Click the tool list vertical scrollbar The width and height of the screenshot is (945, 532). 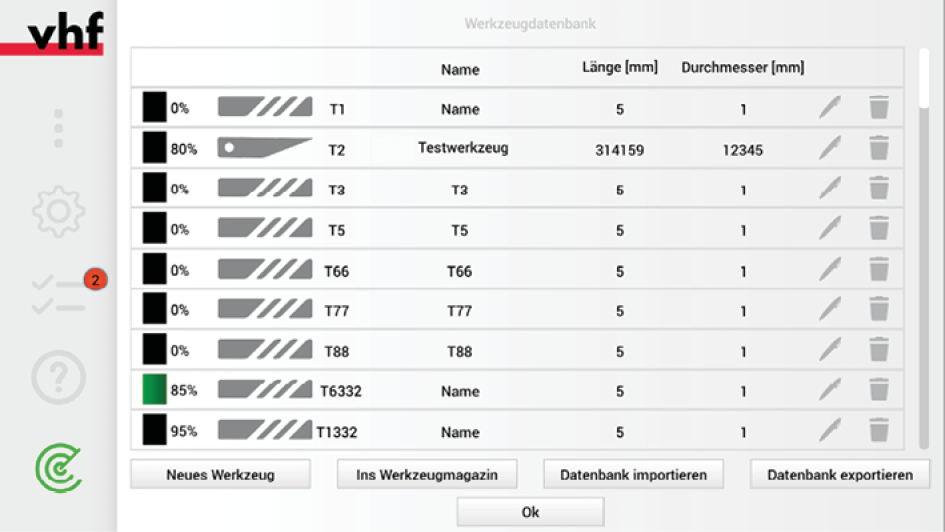point(924,248)
